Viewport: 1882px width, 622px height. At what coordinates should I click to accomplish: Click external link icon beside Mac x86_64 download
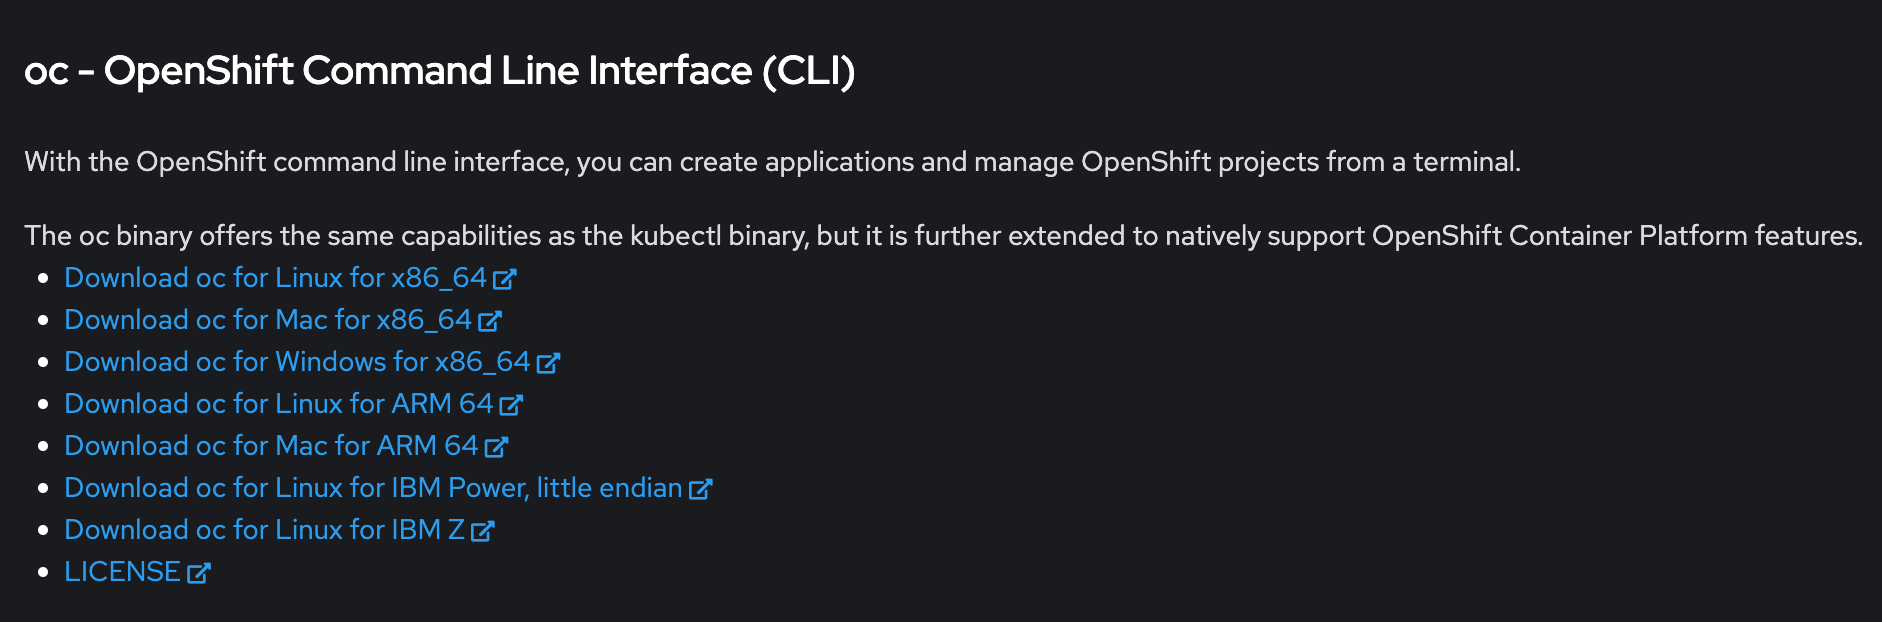490,321
